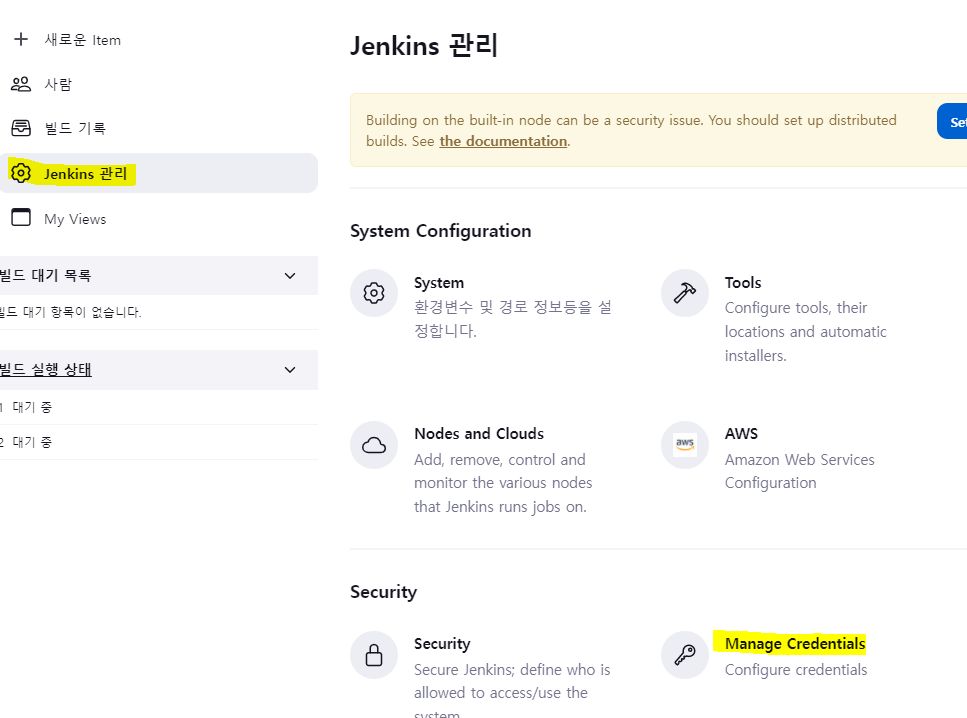Open the Tools configuration link

(x=743, y=283)
